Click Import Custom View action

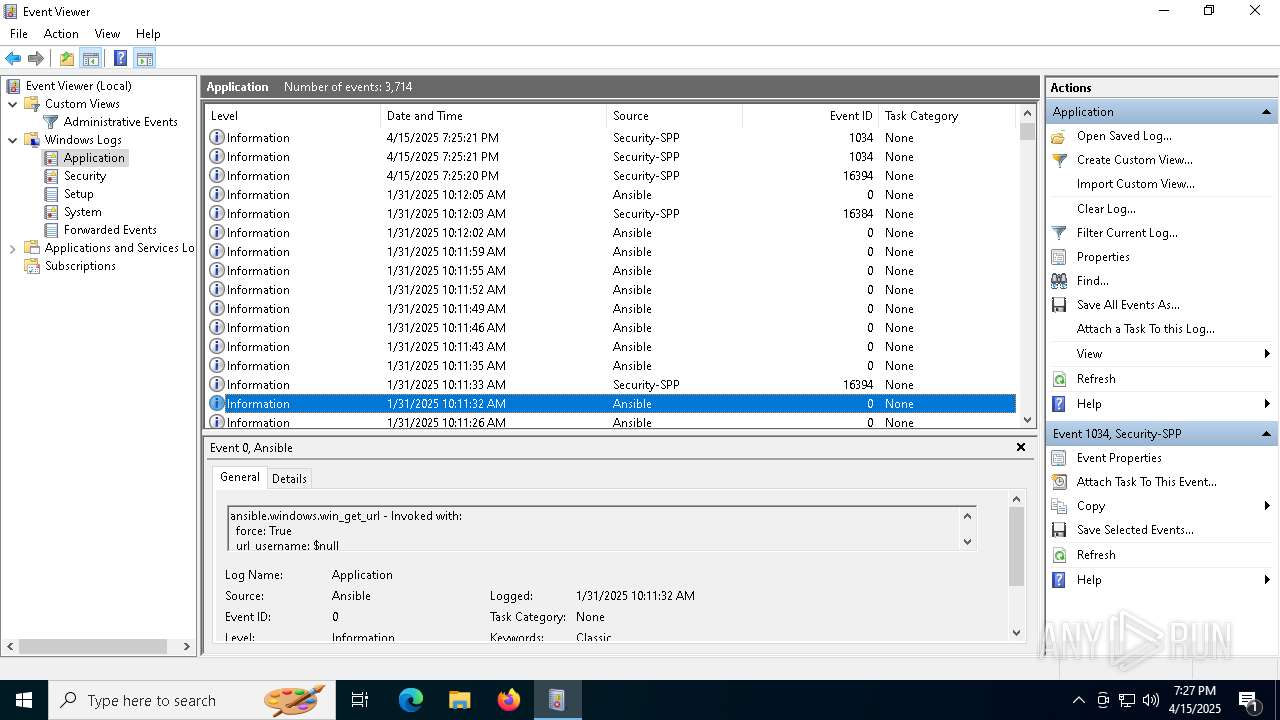click(1135, 184)
